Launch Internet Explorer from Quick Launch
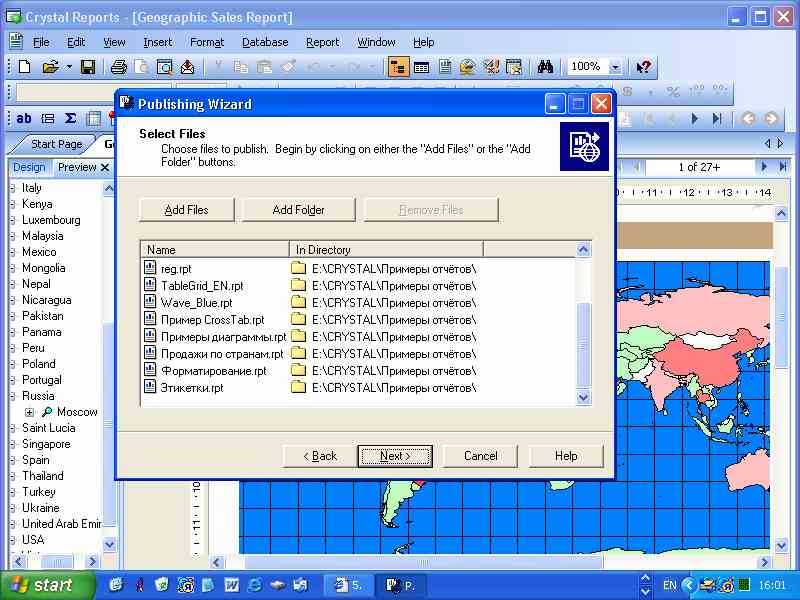The image size is (800, 600). pyautogui.click(x=255, y=585)
